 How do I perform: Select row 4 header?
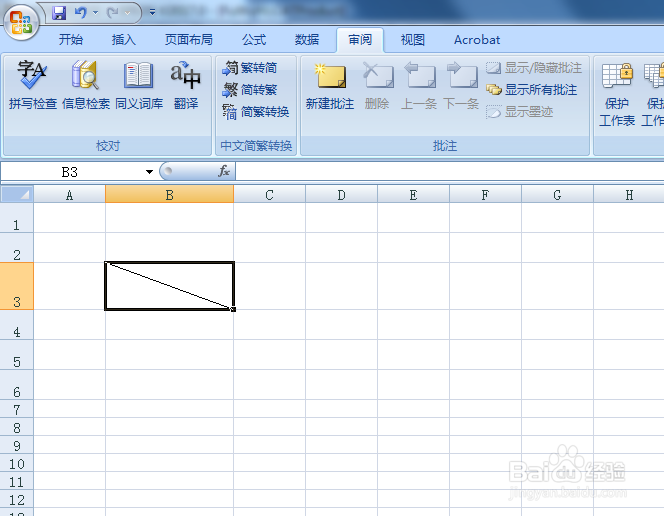17,325
